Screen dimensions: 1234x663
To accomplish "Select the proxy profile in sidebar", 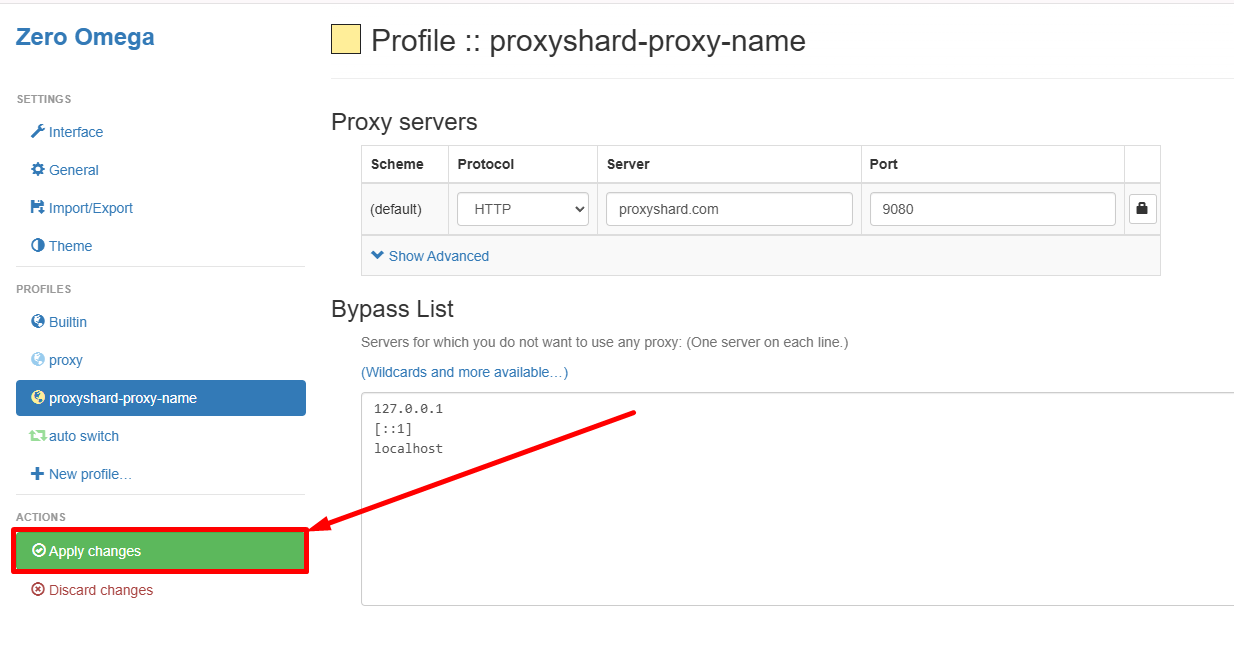I will [x=65, y=360].
